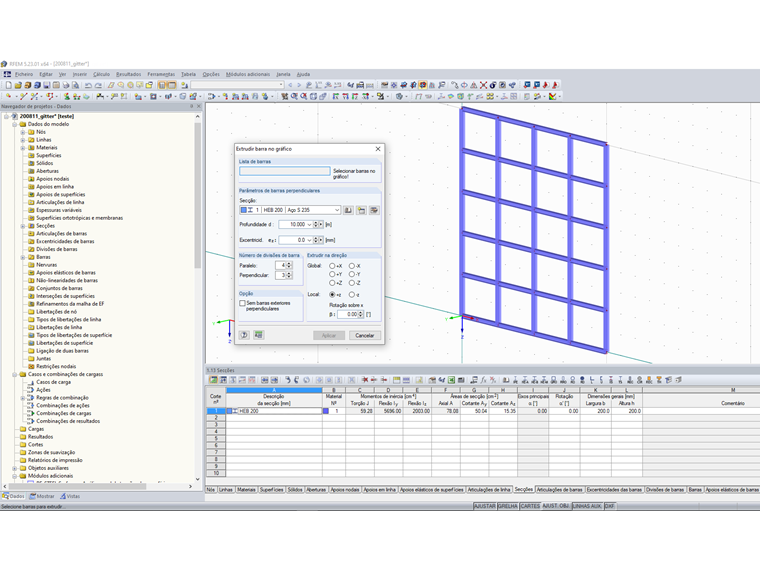The height and width of the screenshot is (570, 760).
Task: Open the Cálculo menu
Action: [101, 74]
